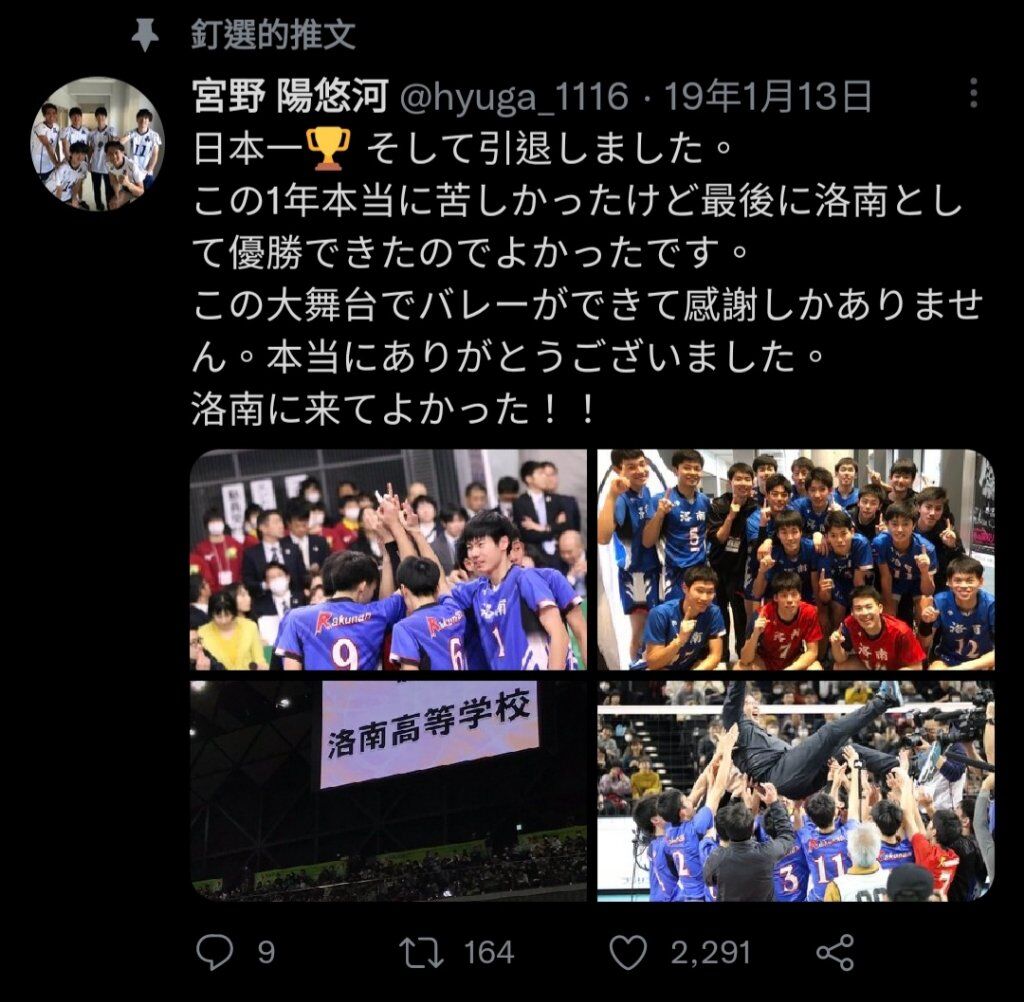
Task: Open the three-dot tweet options menu
Action: click(x=973, y=93)
